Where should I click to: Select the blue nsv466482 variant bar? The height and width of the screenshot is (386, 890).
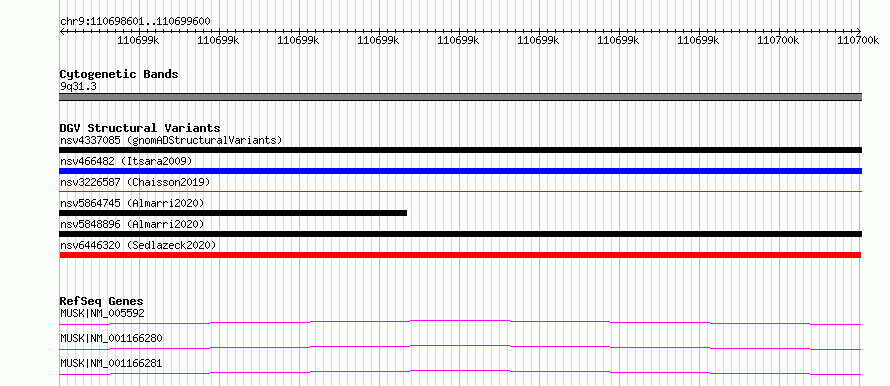coord(461,171)
